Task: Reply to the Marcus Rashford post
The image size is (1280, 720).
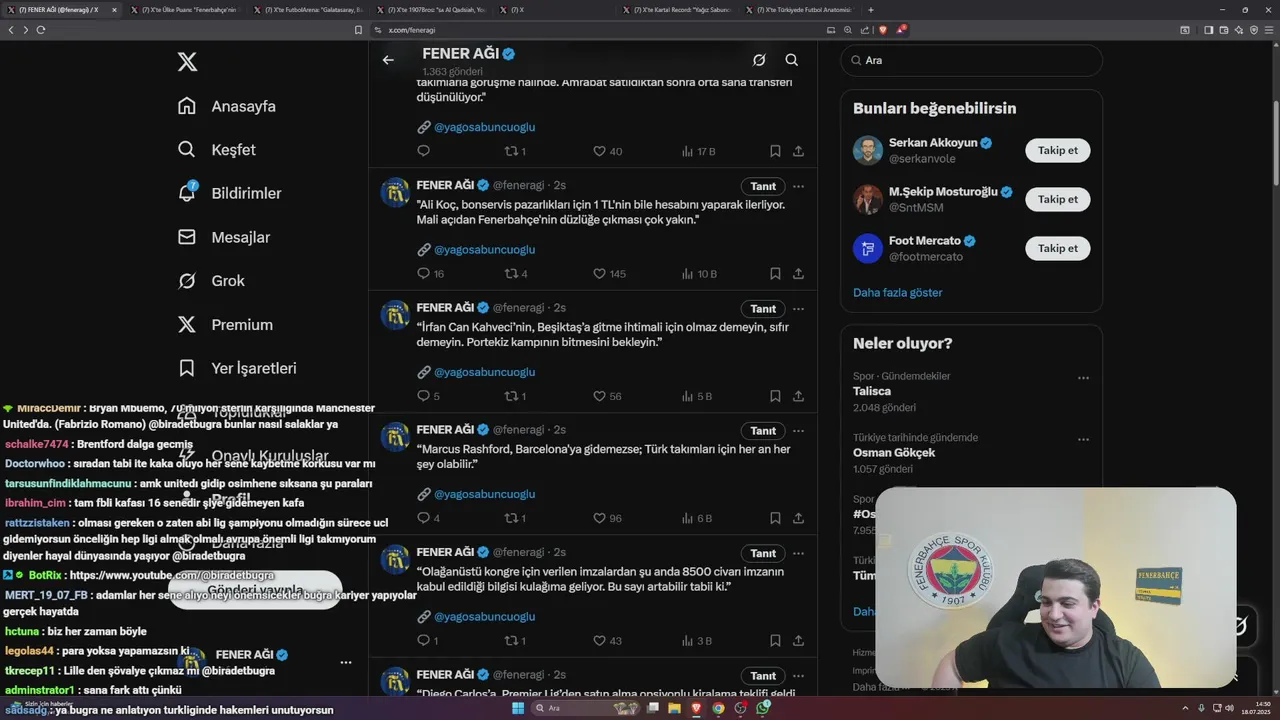Action: click(423, 518)
